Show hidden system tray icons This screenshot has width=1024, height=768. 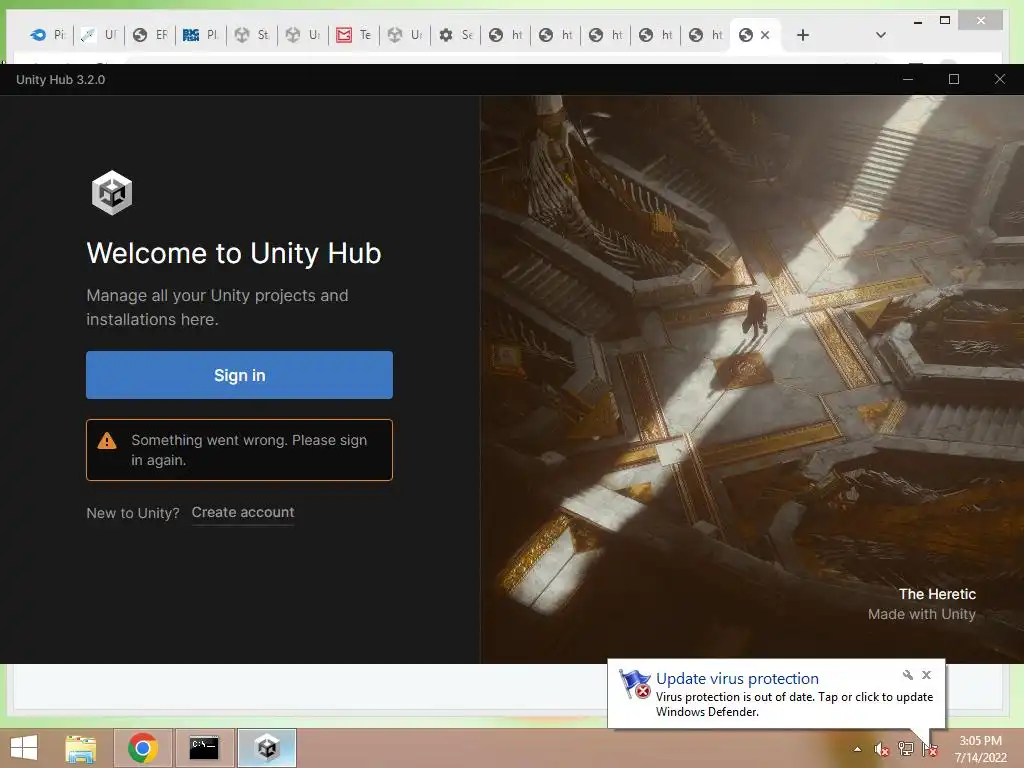(857, 749)
